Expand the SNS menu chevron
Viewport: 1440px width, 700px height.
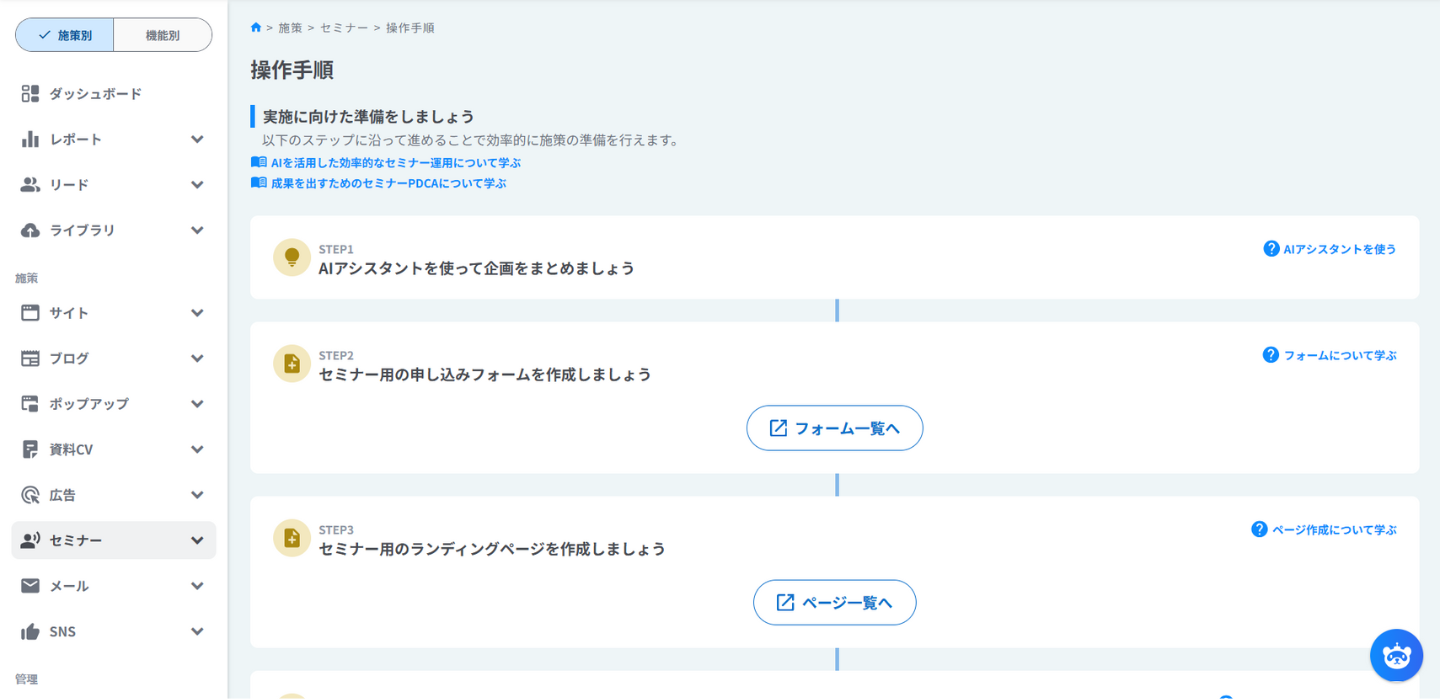coord(197,632)
